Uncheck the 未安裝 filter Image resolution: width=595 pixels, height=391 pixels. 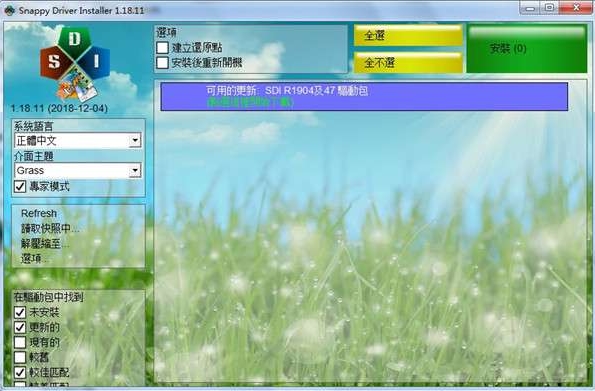pos(20,312)
